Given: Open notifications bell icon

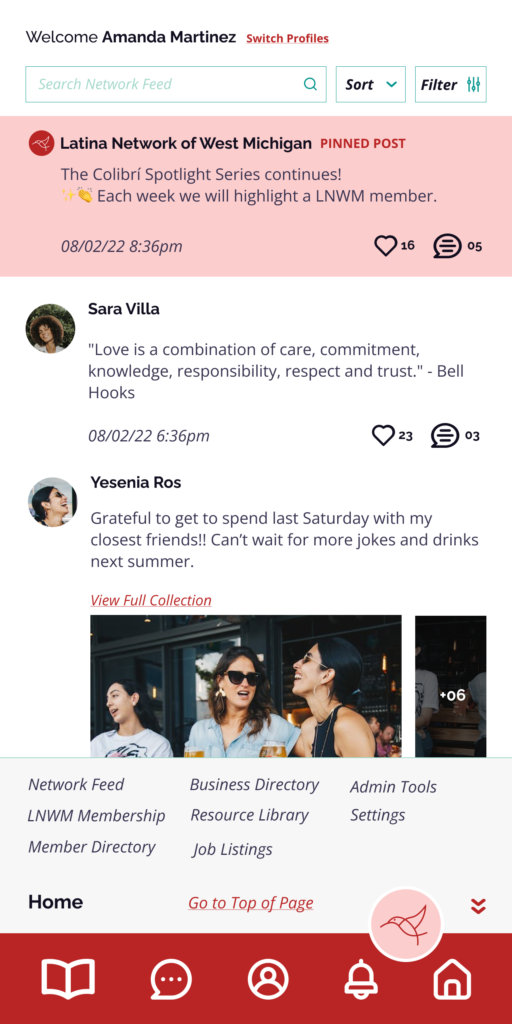Looking at the screenshot, I should [x=361, y=980].
